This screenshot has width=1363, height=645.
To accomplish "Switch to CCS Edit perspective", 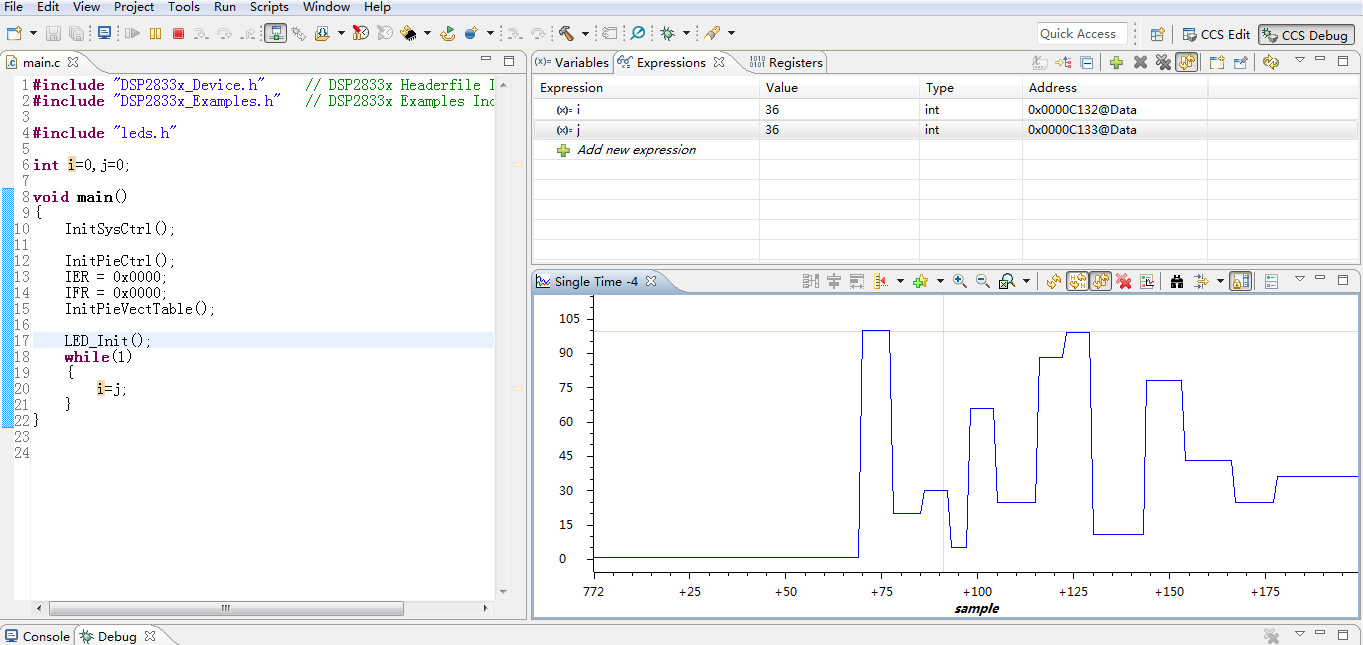I will click(x=1215, y=34).
